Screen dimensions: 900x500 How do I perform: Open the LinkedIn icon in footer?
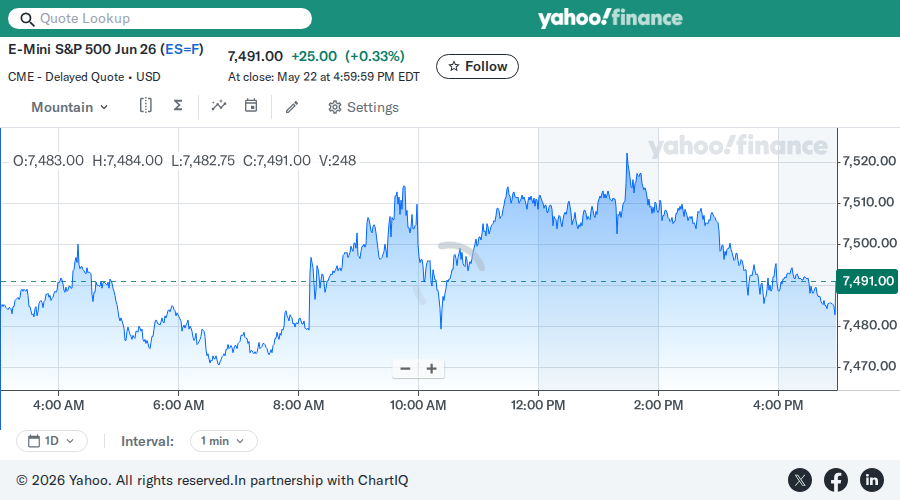pos(871,480)
